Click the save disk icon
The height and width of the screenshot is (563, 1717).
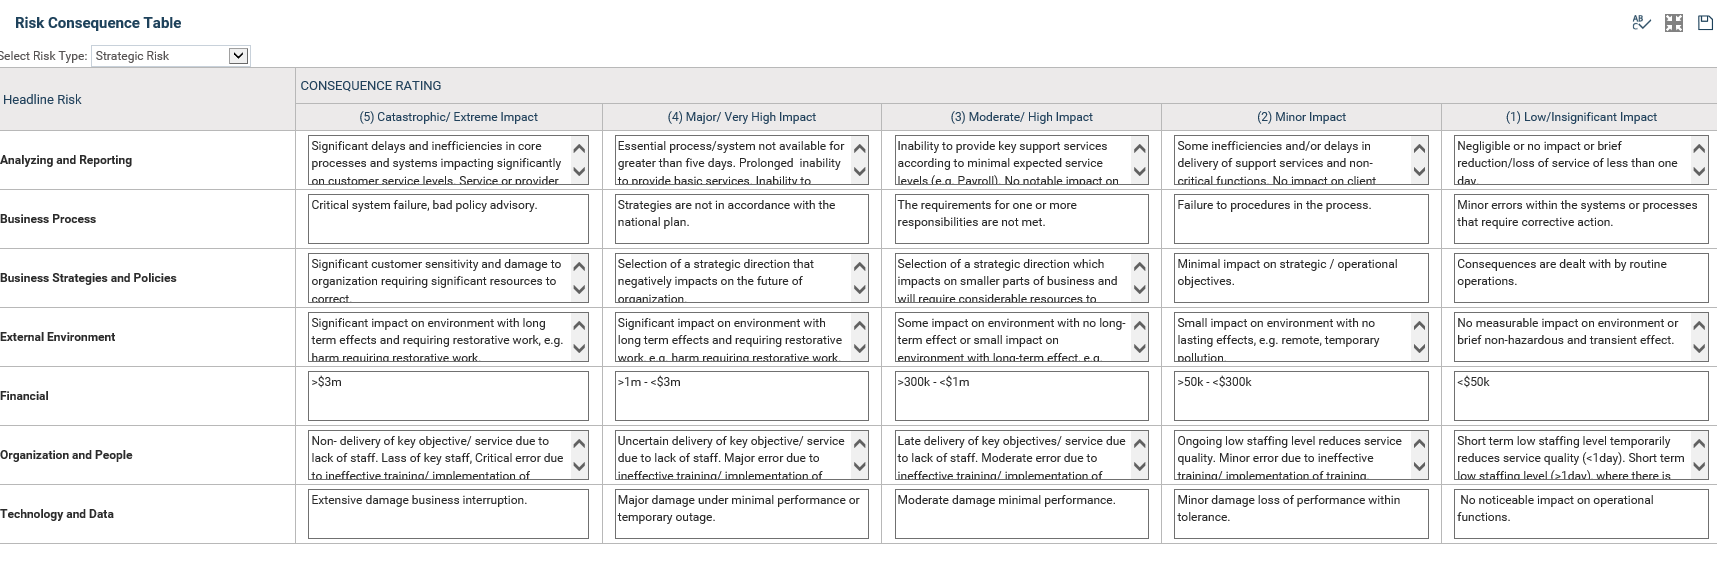click(1705, 23)
